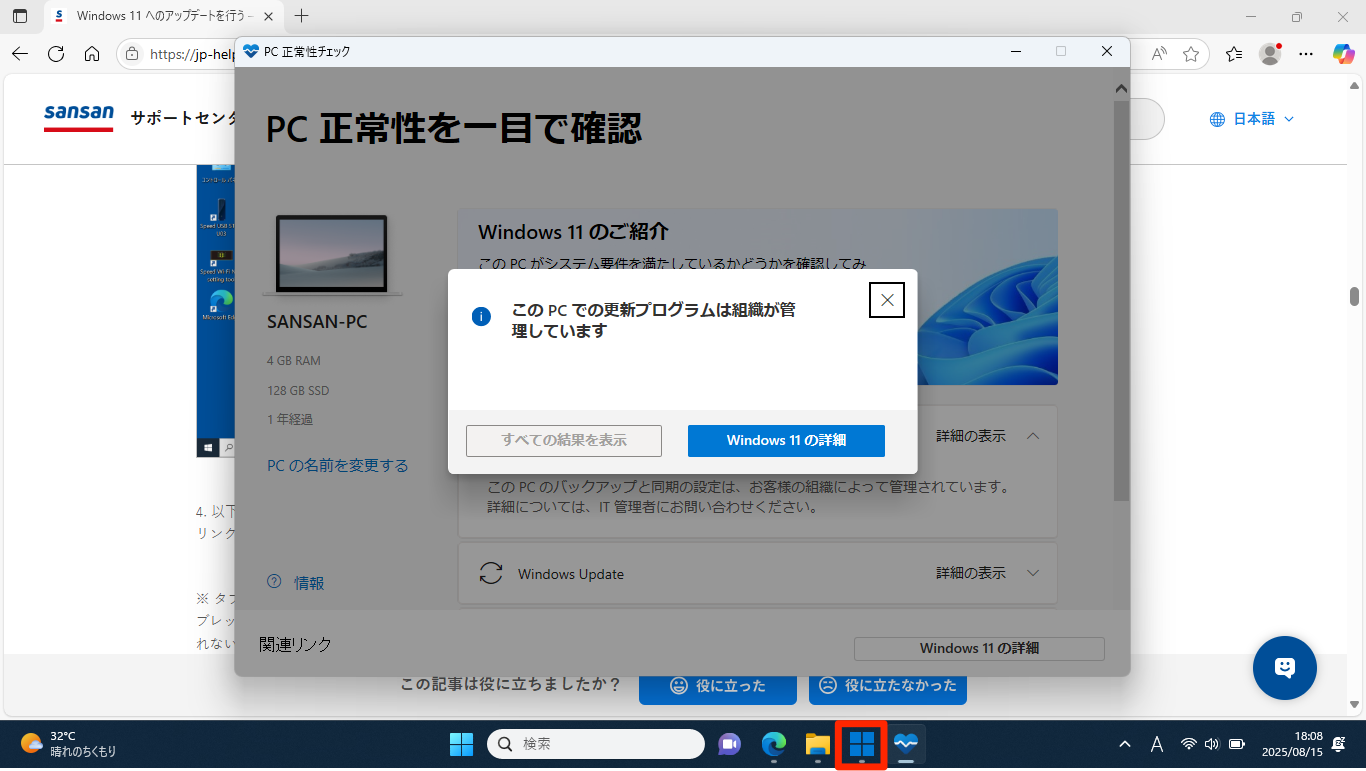The image size is (1366, 771).
Task: Open File Explorer from the taskbar
Action: (818, 744)
